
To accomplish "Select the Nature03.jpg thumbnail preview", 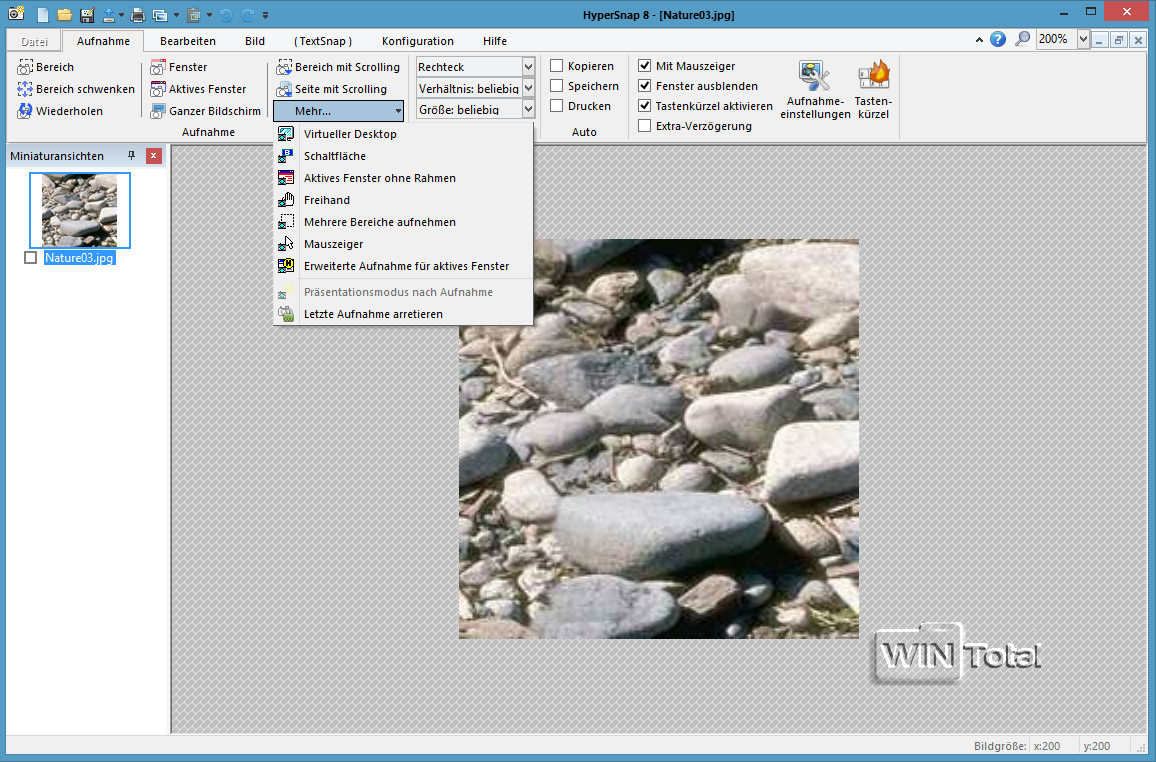I will tap(79, 210).
